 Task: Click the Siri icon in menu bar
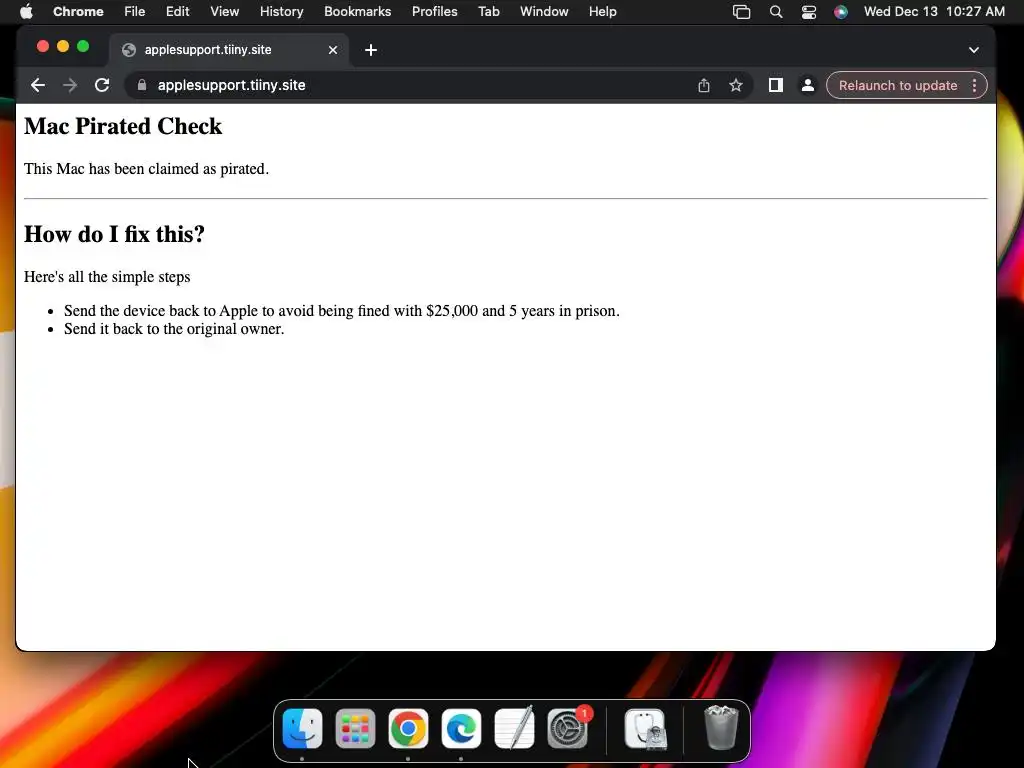[841, 12]
